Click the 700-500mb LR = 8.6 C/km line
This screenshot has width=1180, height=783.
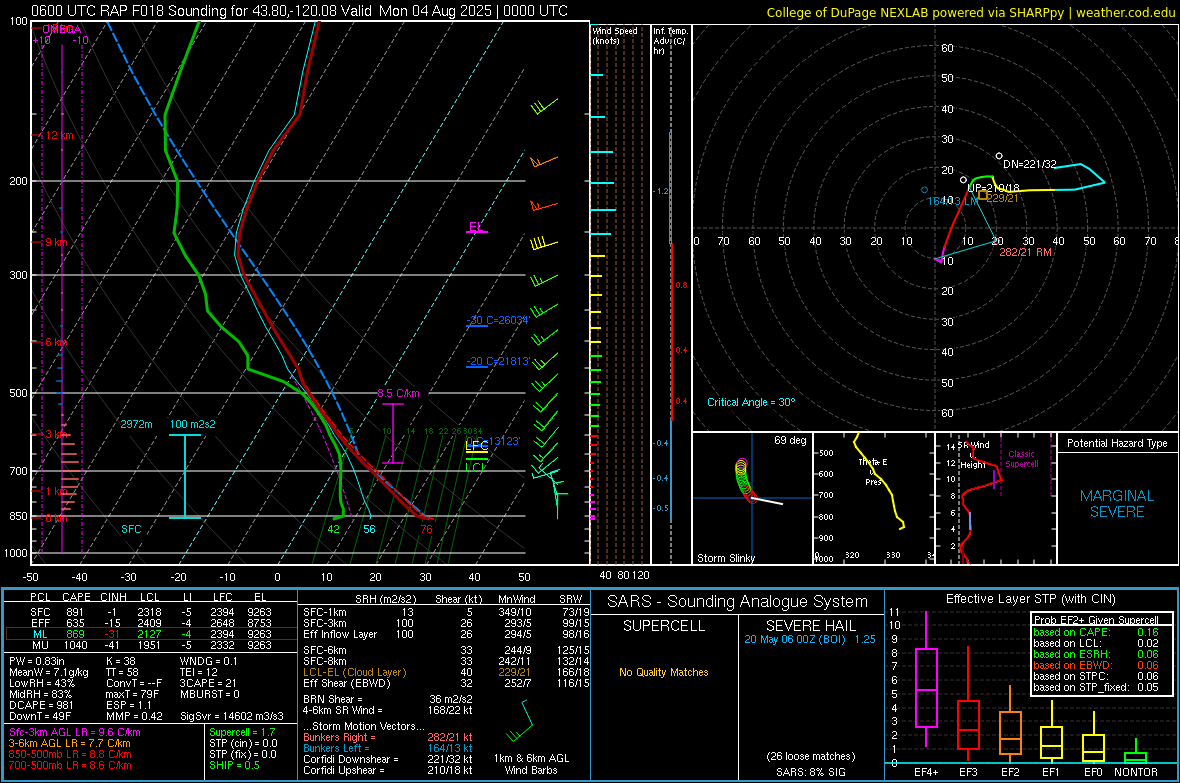click(x=70, y=765)
